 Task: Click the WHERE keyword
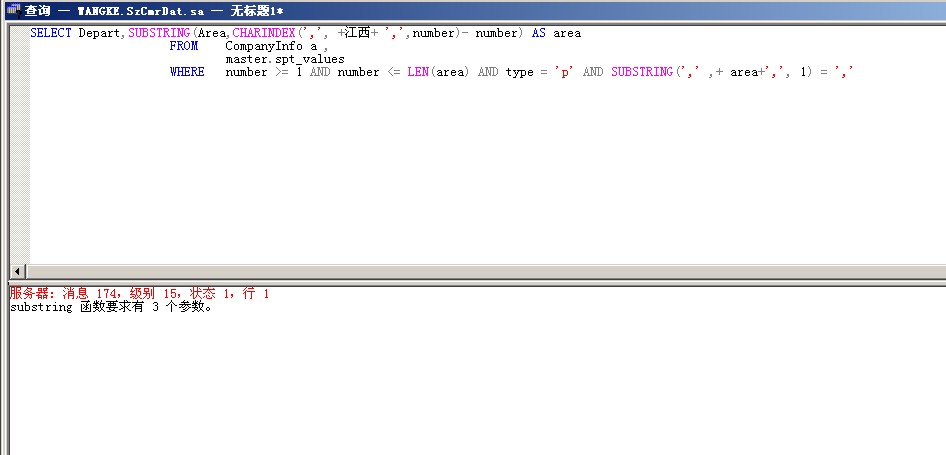(187, 72)
